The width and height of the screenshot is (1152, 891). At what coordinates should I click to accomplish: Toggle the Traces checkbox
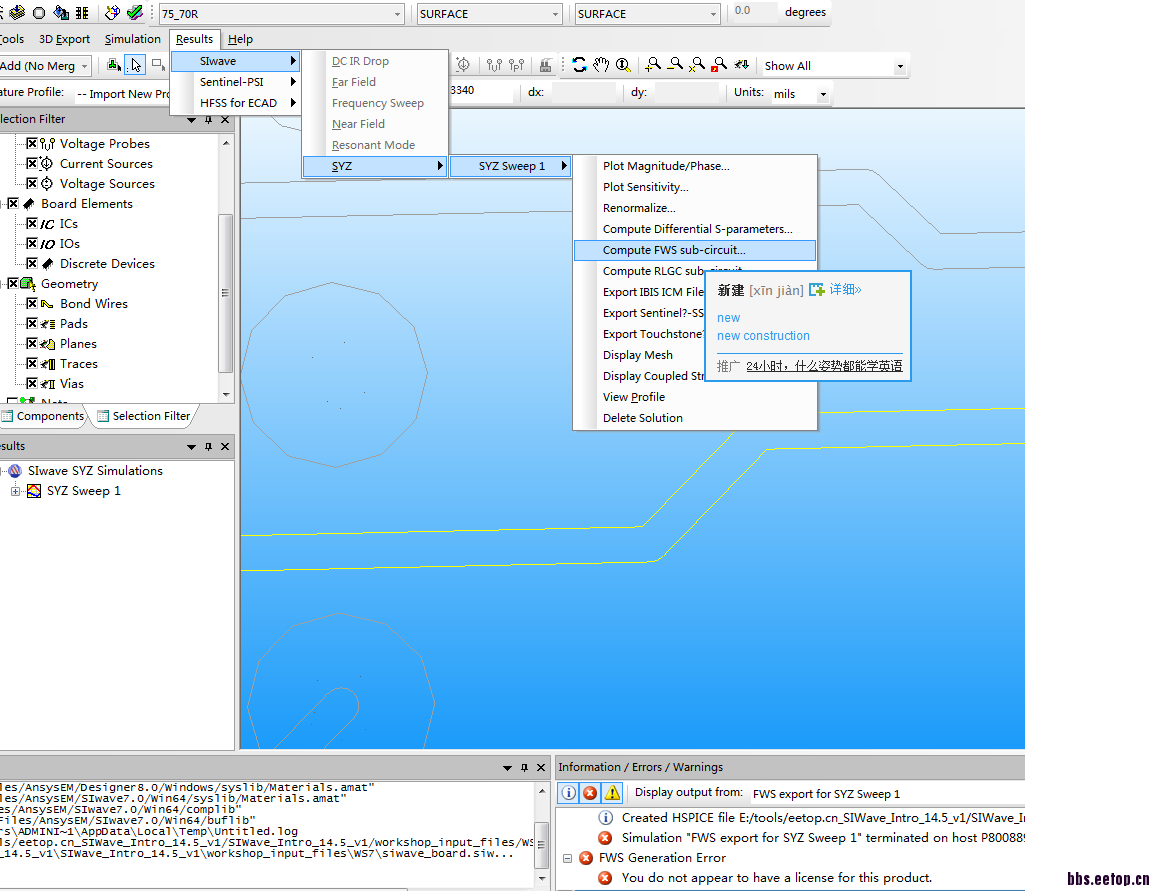[32, 363]
